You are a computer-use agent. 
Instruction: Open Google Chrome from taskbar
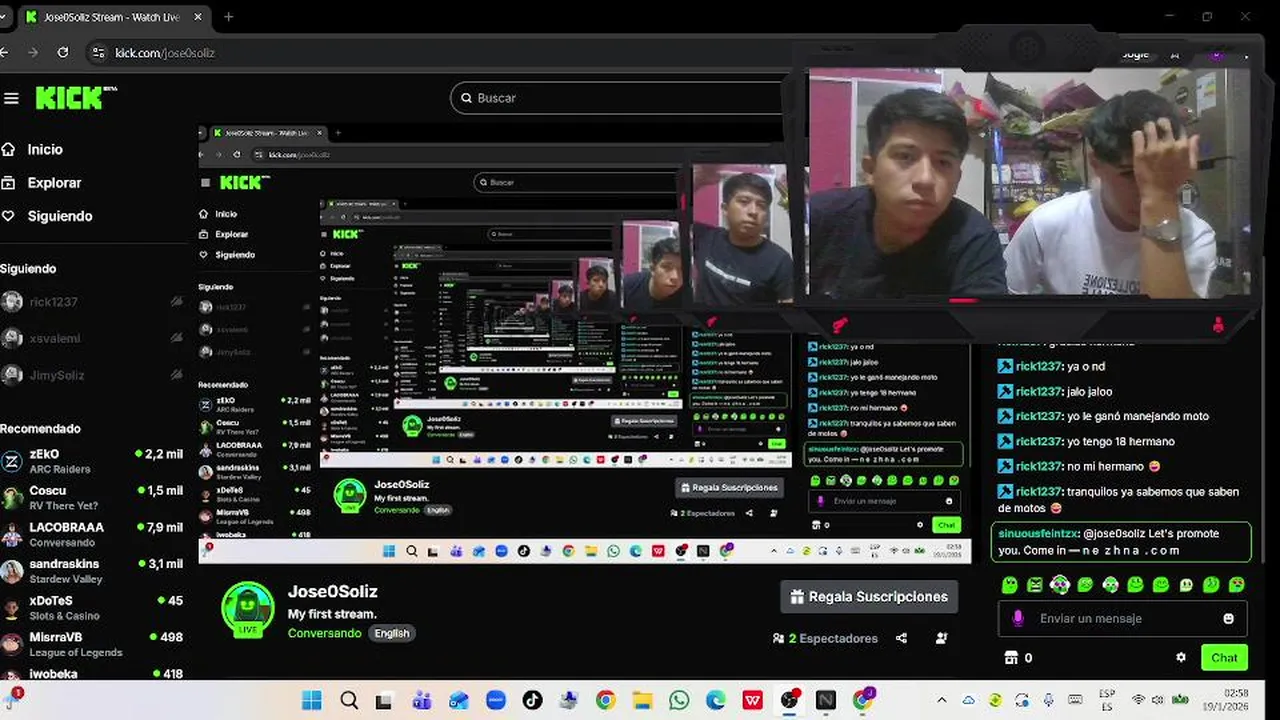pyautogui.click(x=605, y=700)
